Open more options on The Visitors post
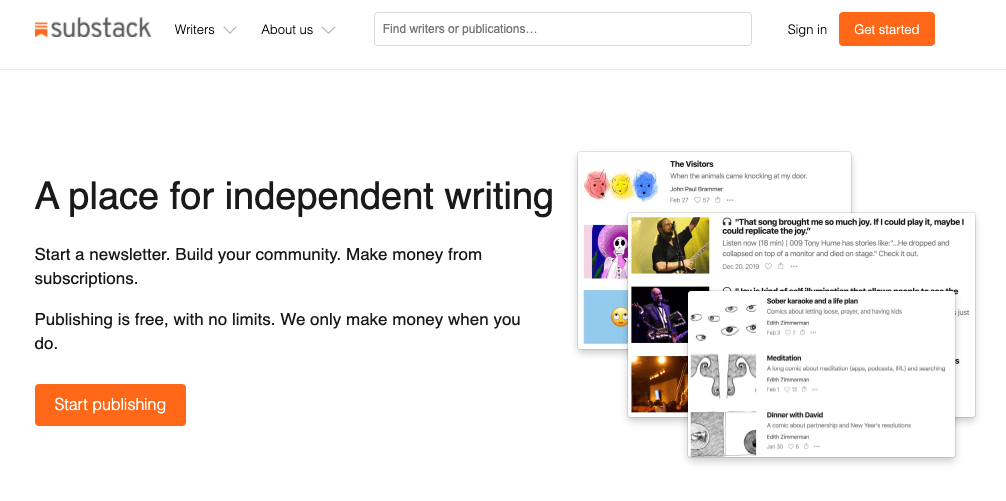The width and height of the screenshot is (1006, 501). 730,200
